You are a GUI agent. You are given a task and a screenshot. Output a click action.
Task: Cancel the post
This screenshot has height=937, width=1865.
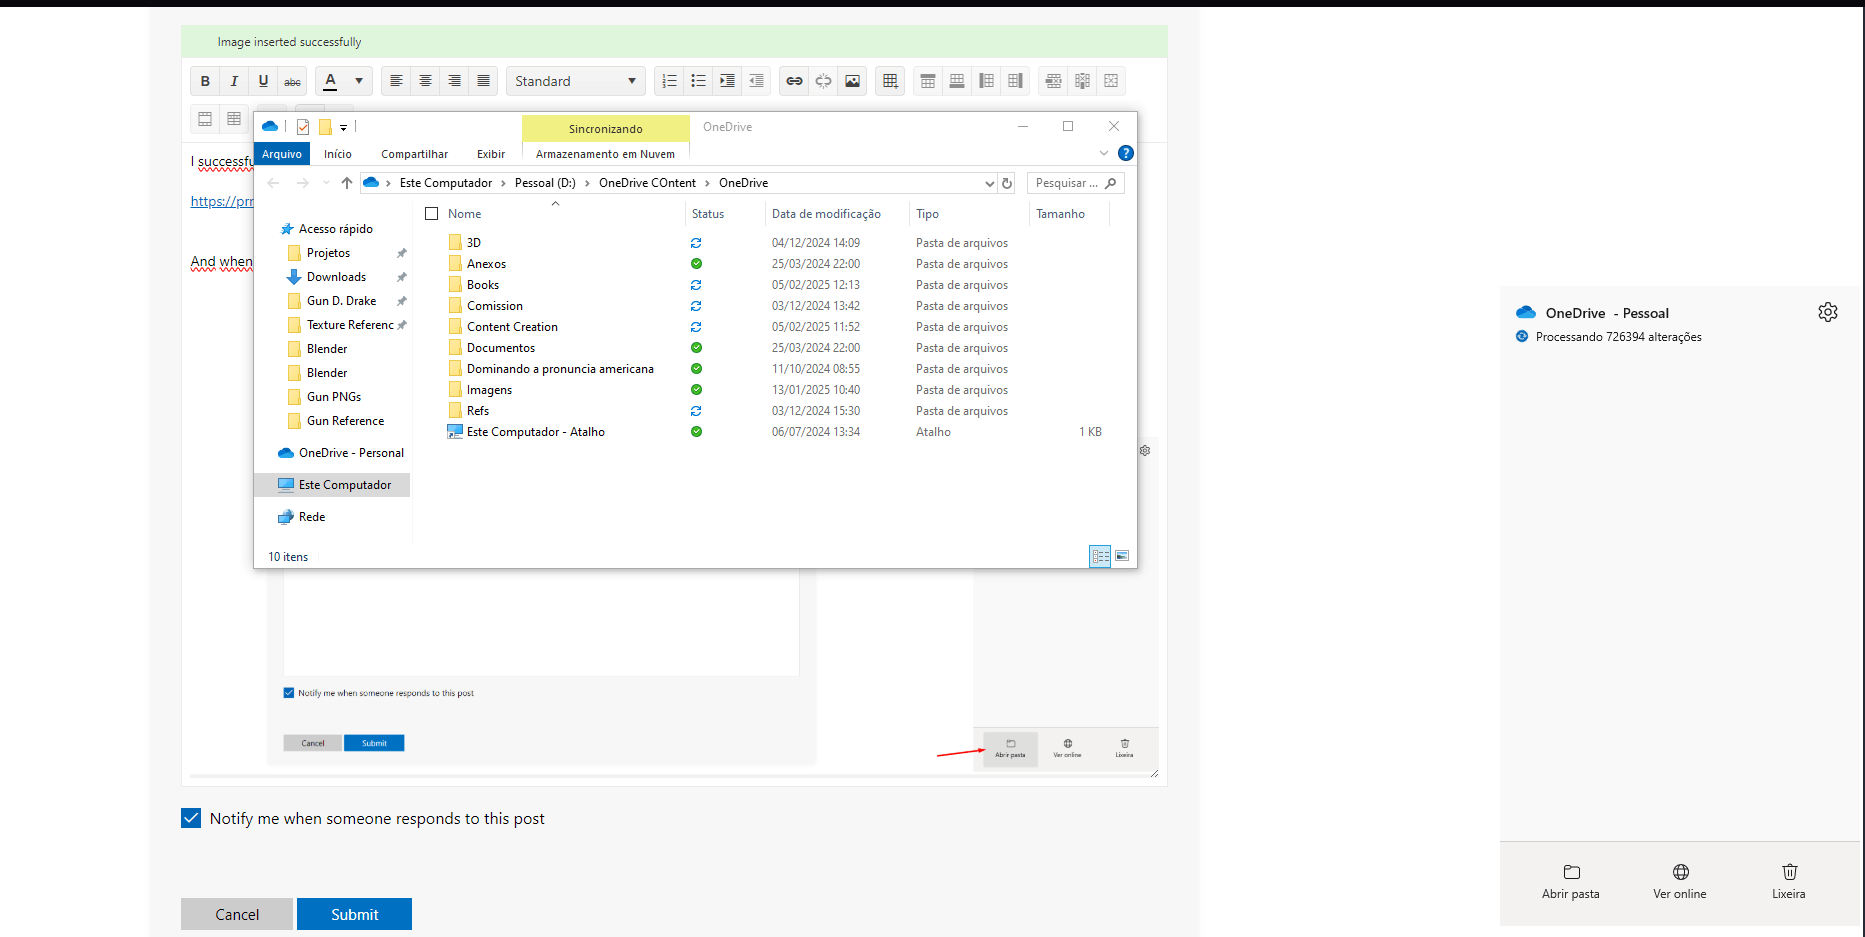pyautogui.click(x=237, y=914)
